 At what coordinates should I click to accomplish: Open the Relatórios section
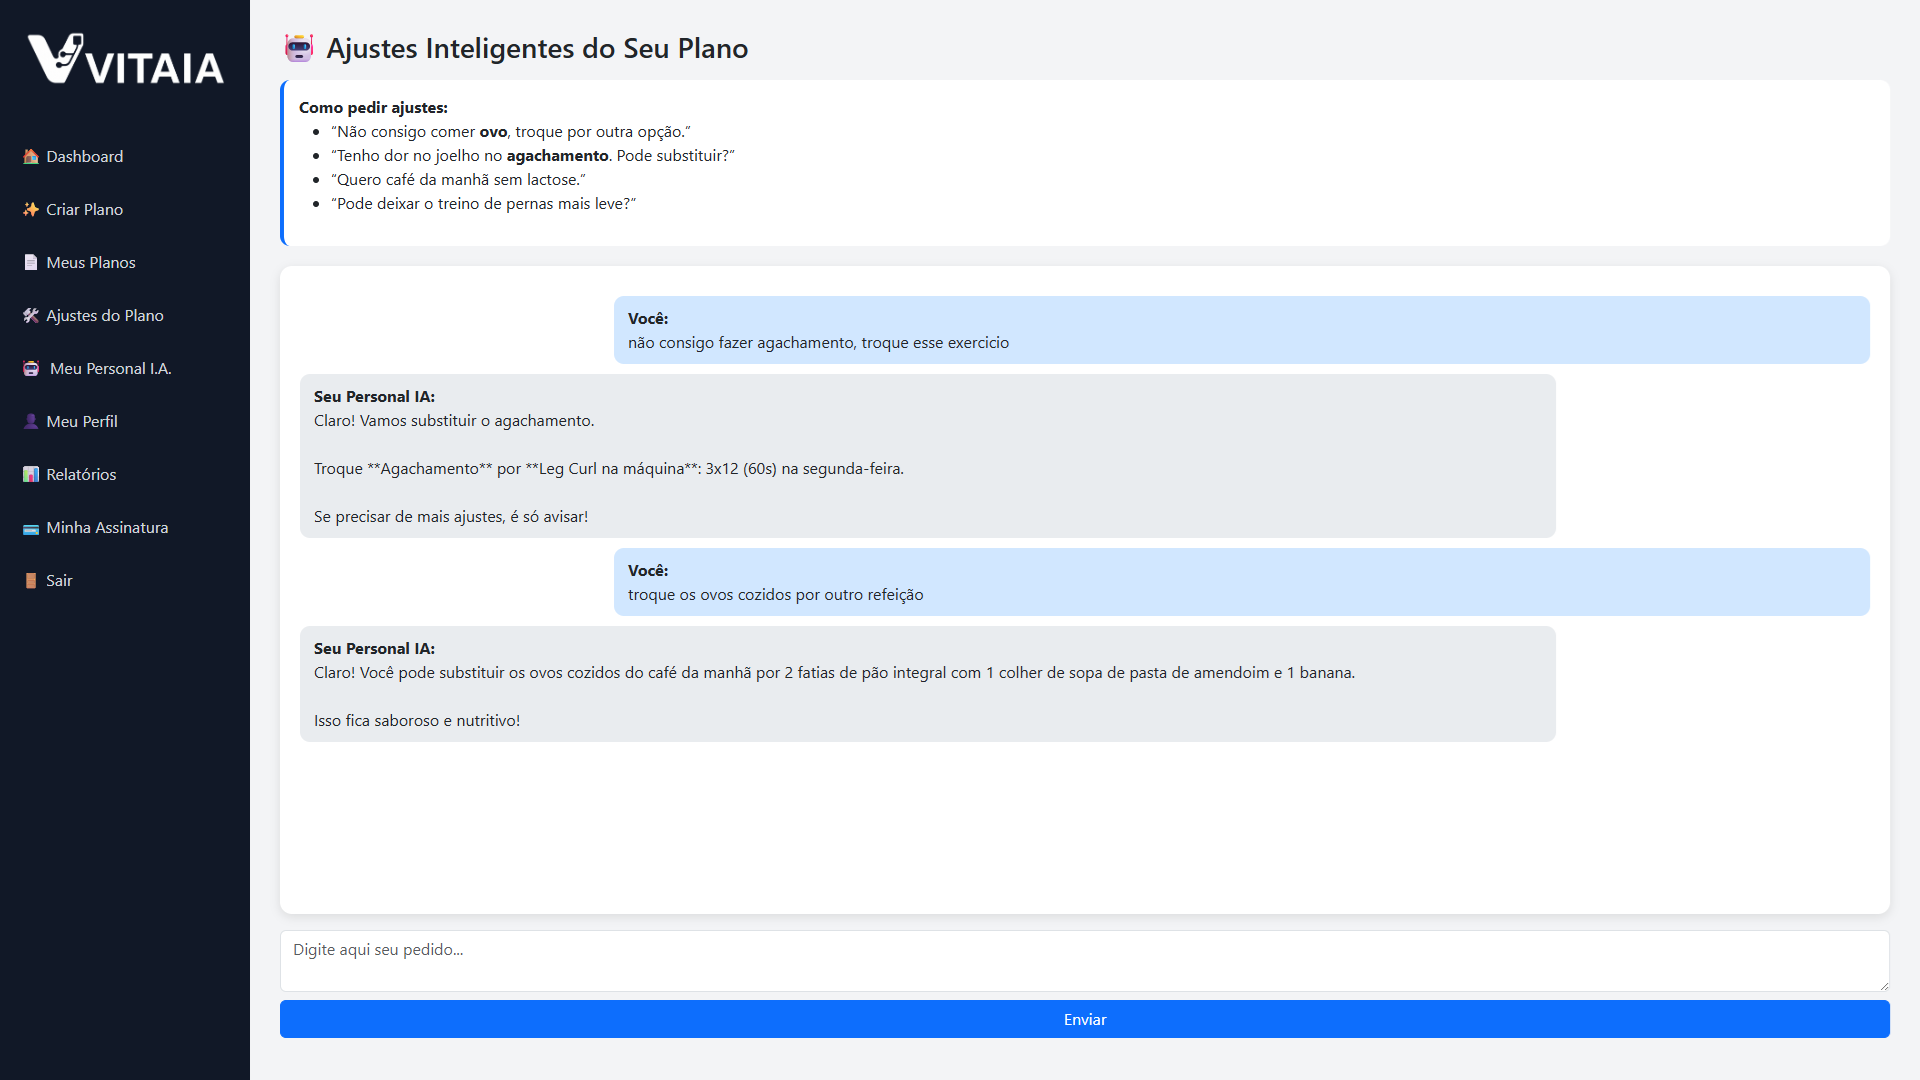[x=81, y=474]
